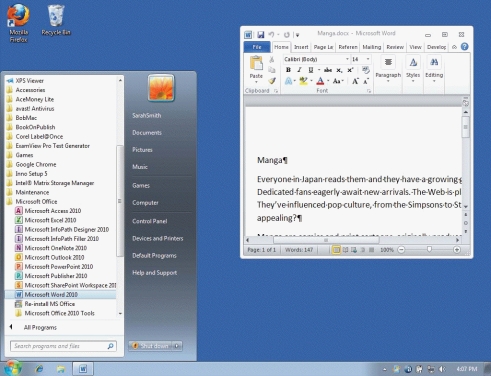Viewport: 491px width, 376px height.
Task: Toggle Bold formatting in Word
Action: 288,70
